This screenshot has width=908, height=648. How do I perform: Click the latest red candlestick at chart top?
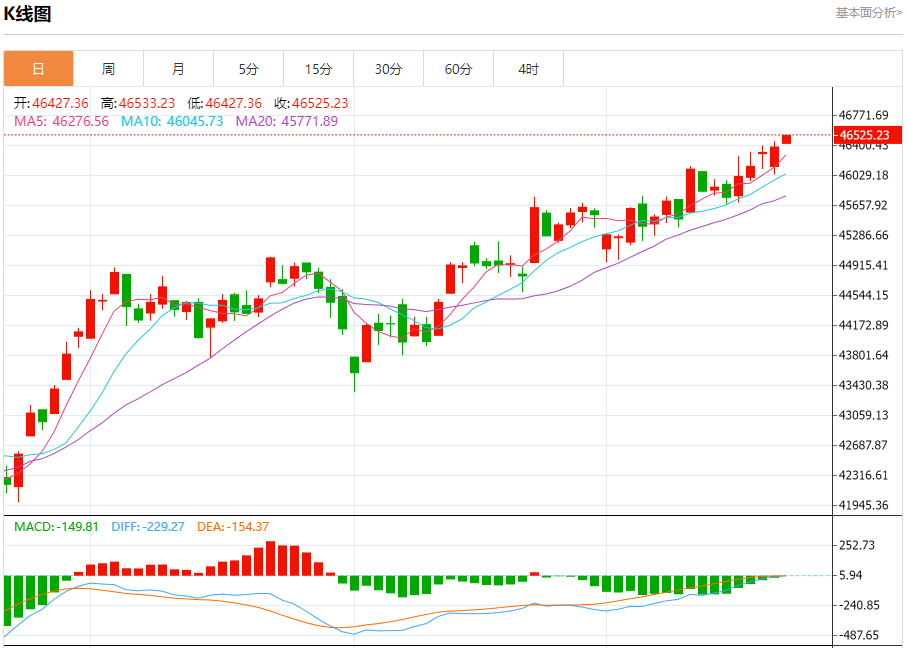coord(786,139)
